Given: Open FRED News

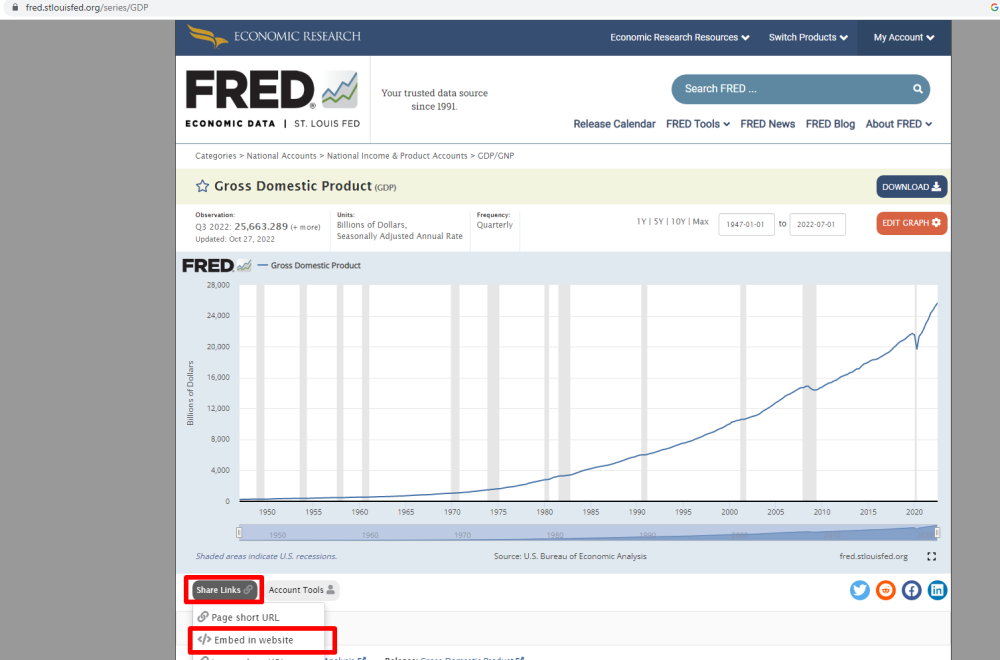Looking at the screenshot, I should click(767, 124).
